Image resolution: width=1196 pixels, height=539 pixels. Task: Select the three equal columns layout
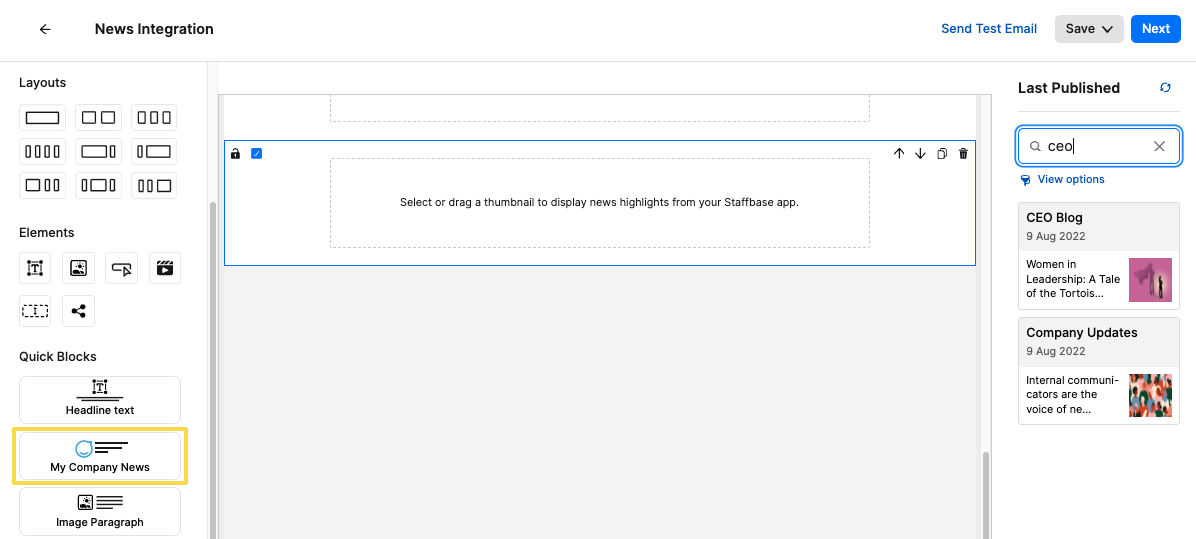click(x=154, y=117)
